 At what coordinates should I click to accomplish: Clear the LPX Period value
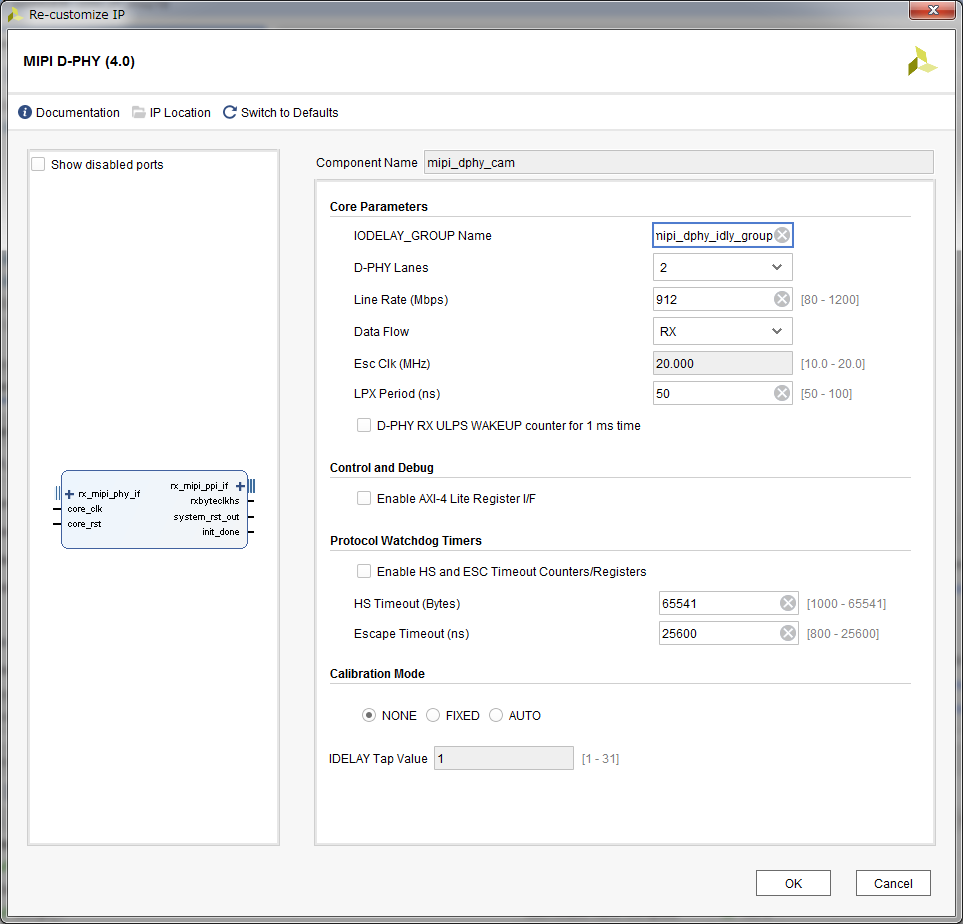point(782,393)
